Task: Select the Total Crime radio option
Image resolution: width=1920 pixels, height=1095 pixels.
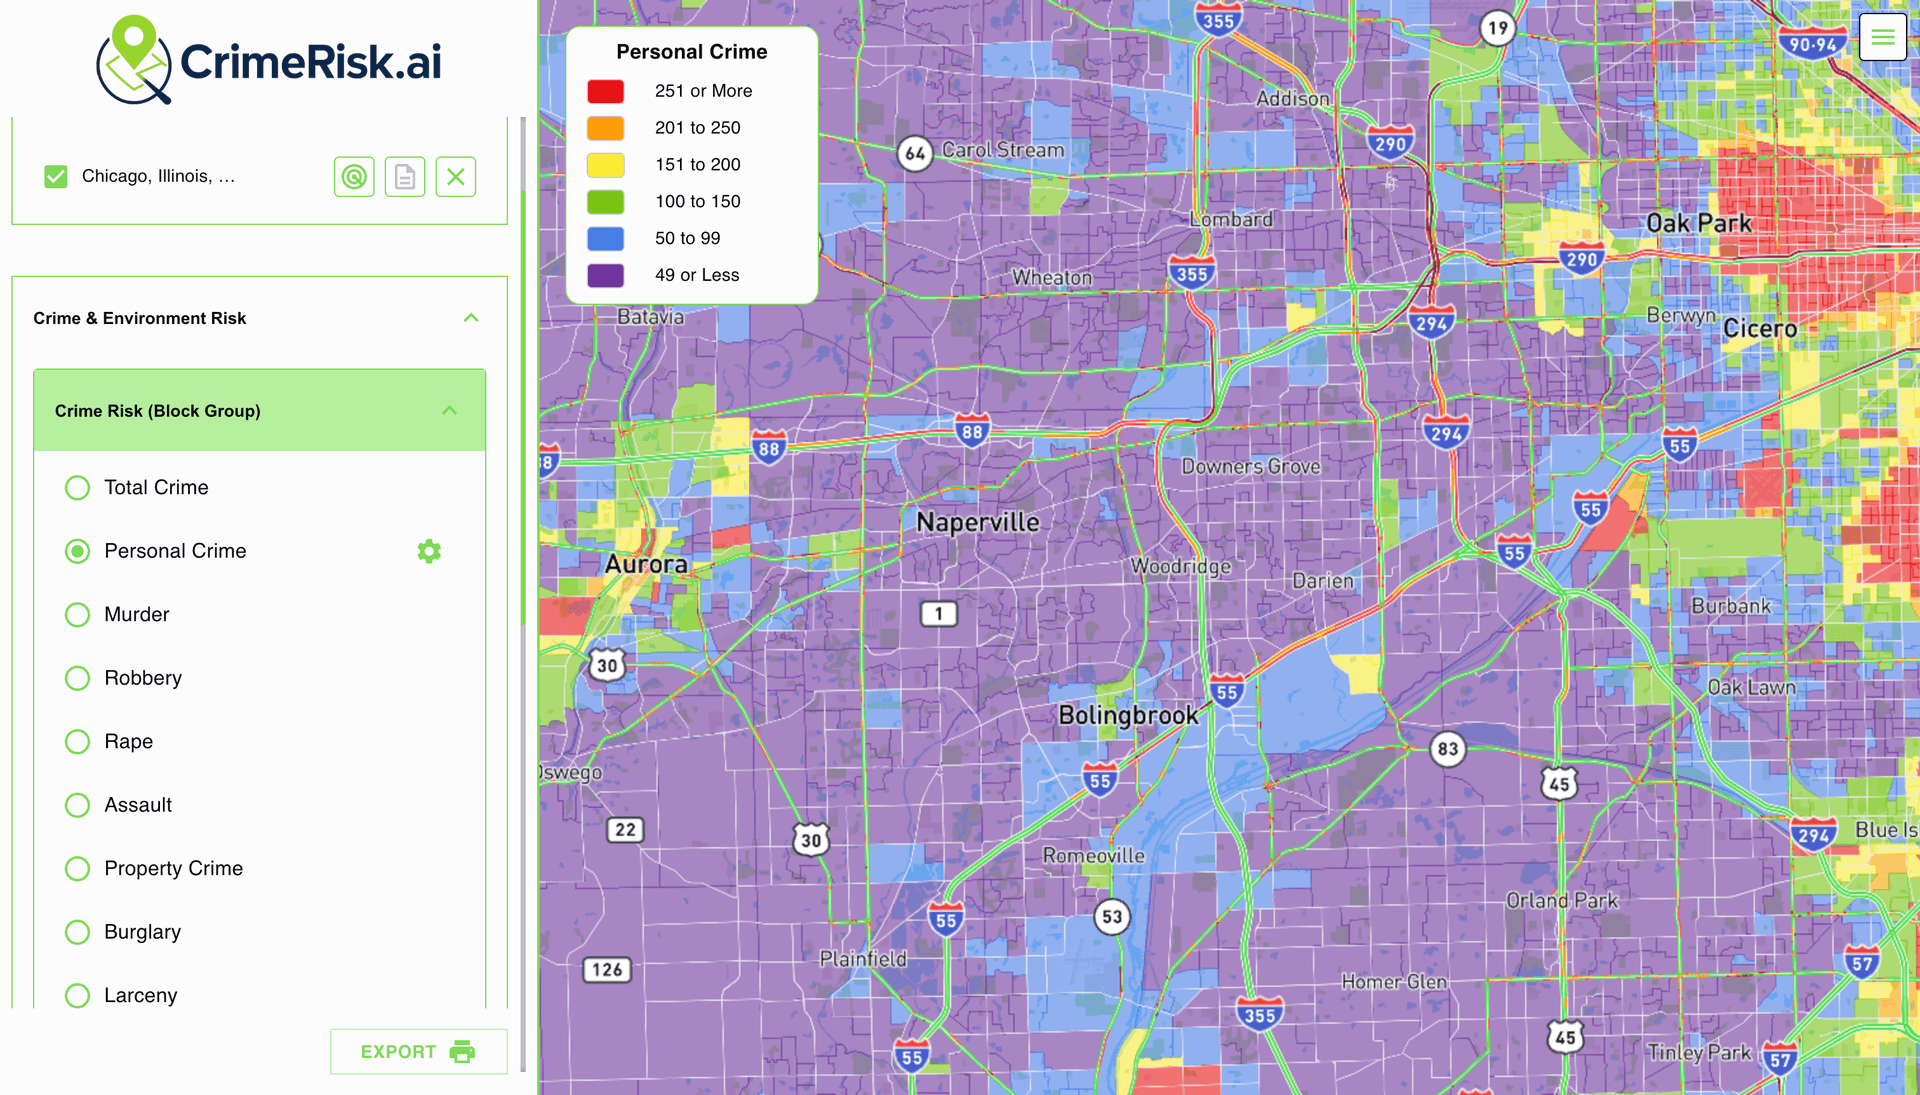Action: click(x=77, y=488)
